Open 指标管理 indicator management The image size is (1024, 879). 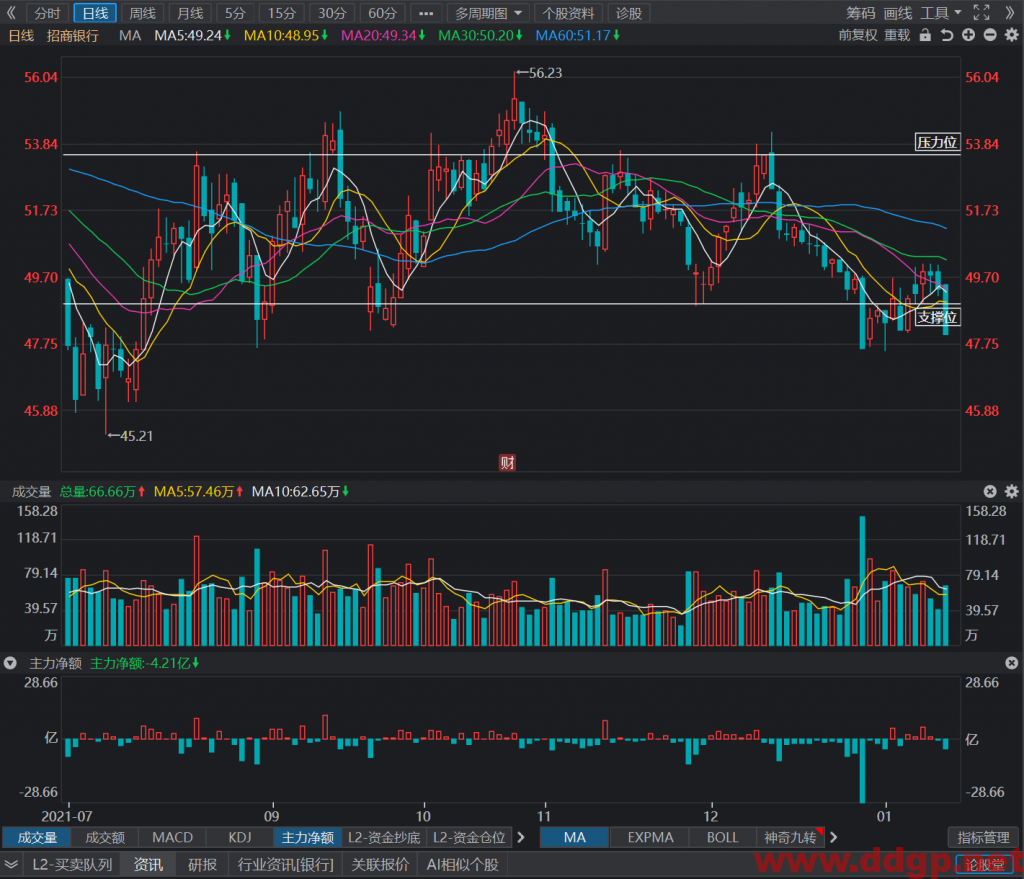[x=983, y=837]
